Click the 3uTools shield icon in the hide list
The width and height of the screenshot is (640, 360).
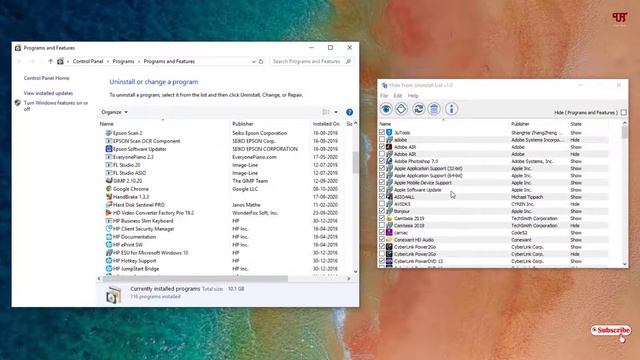pos(389,133)
